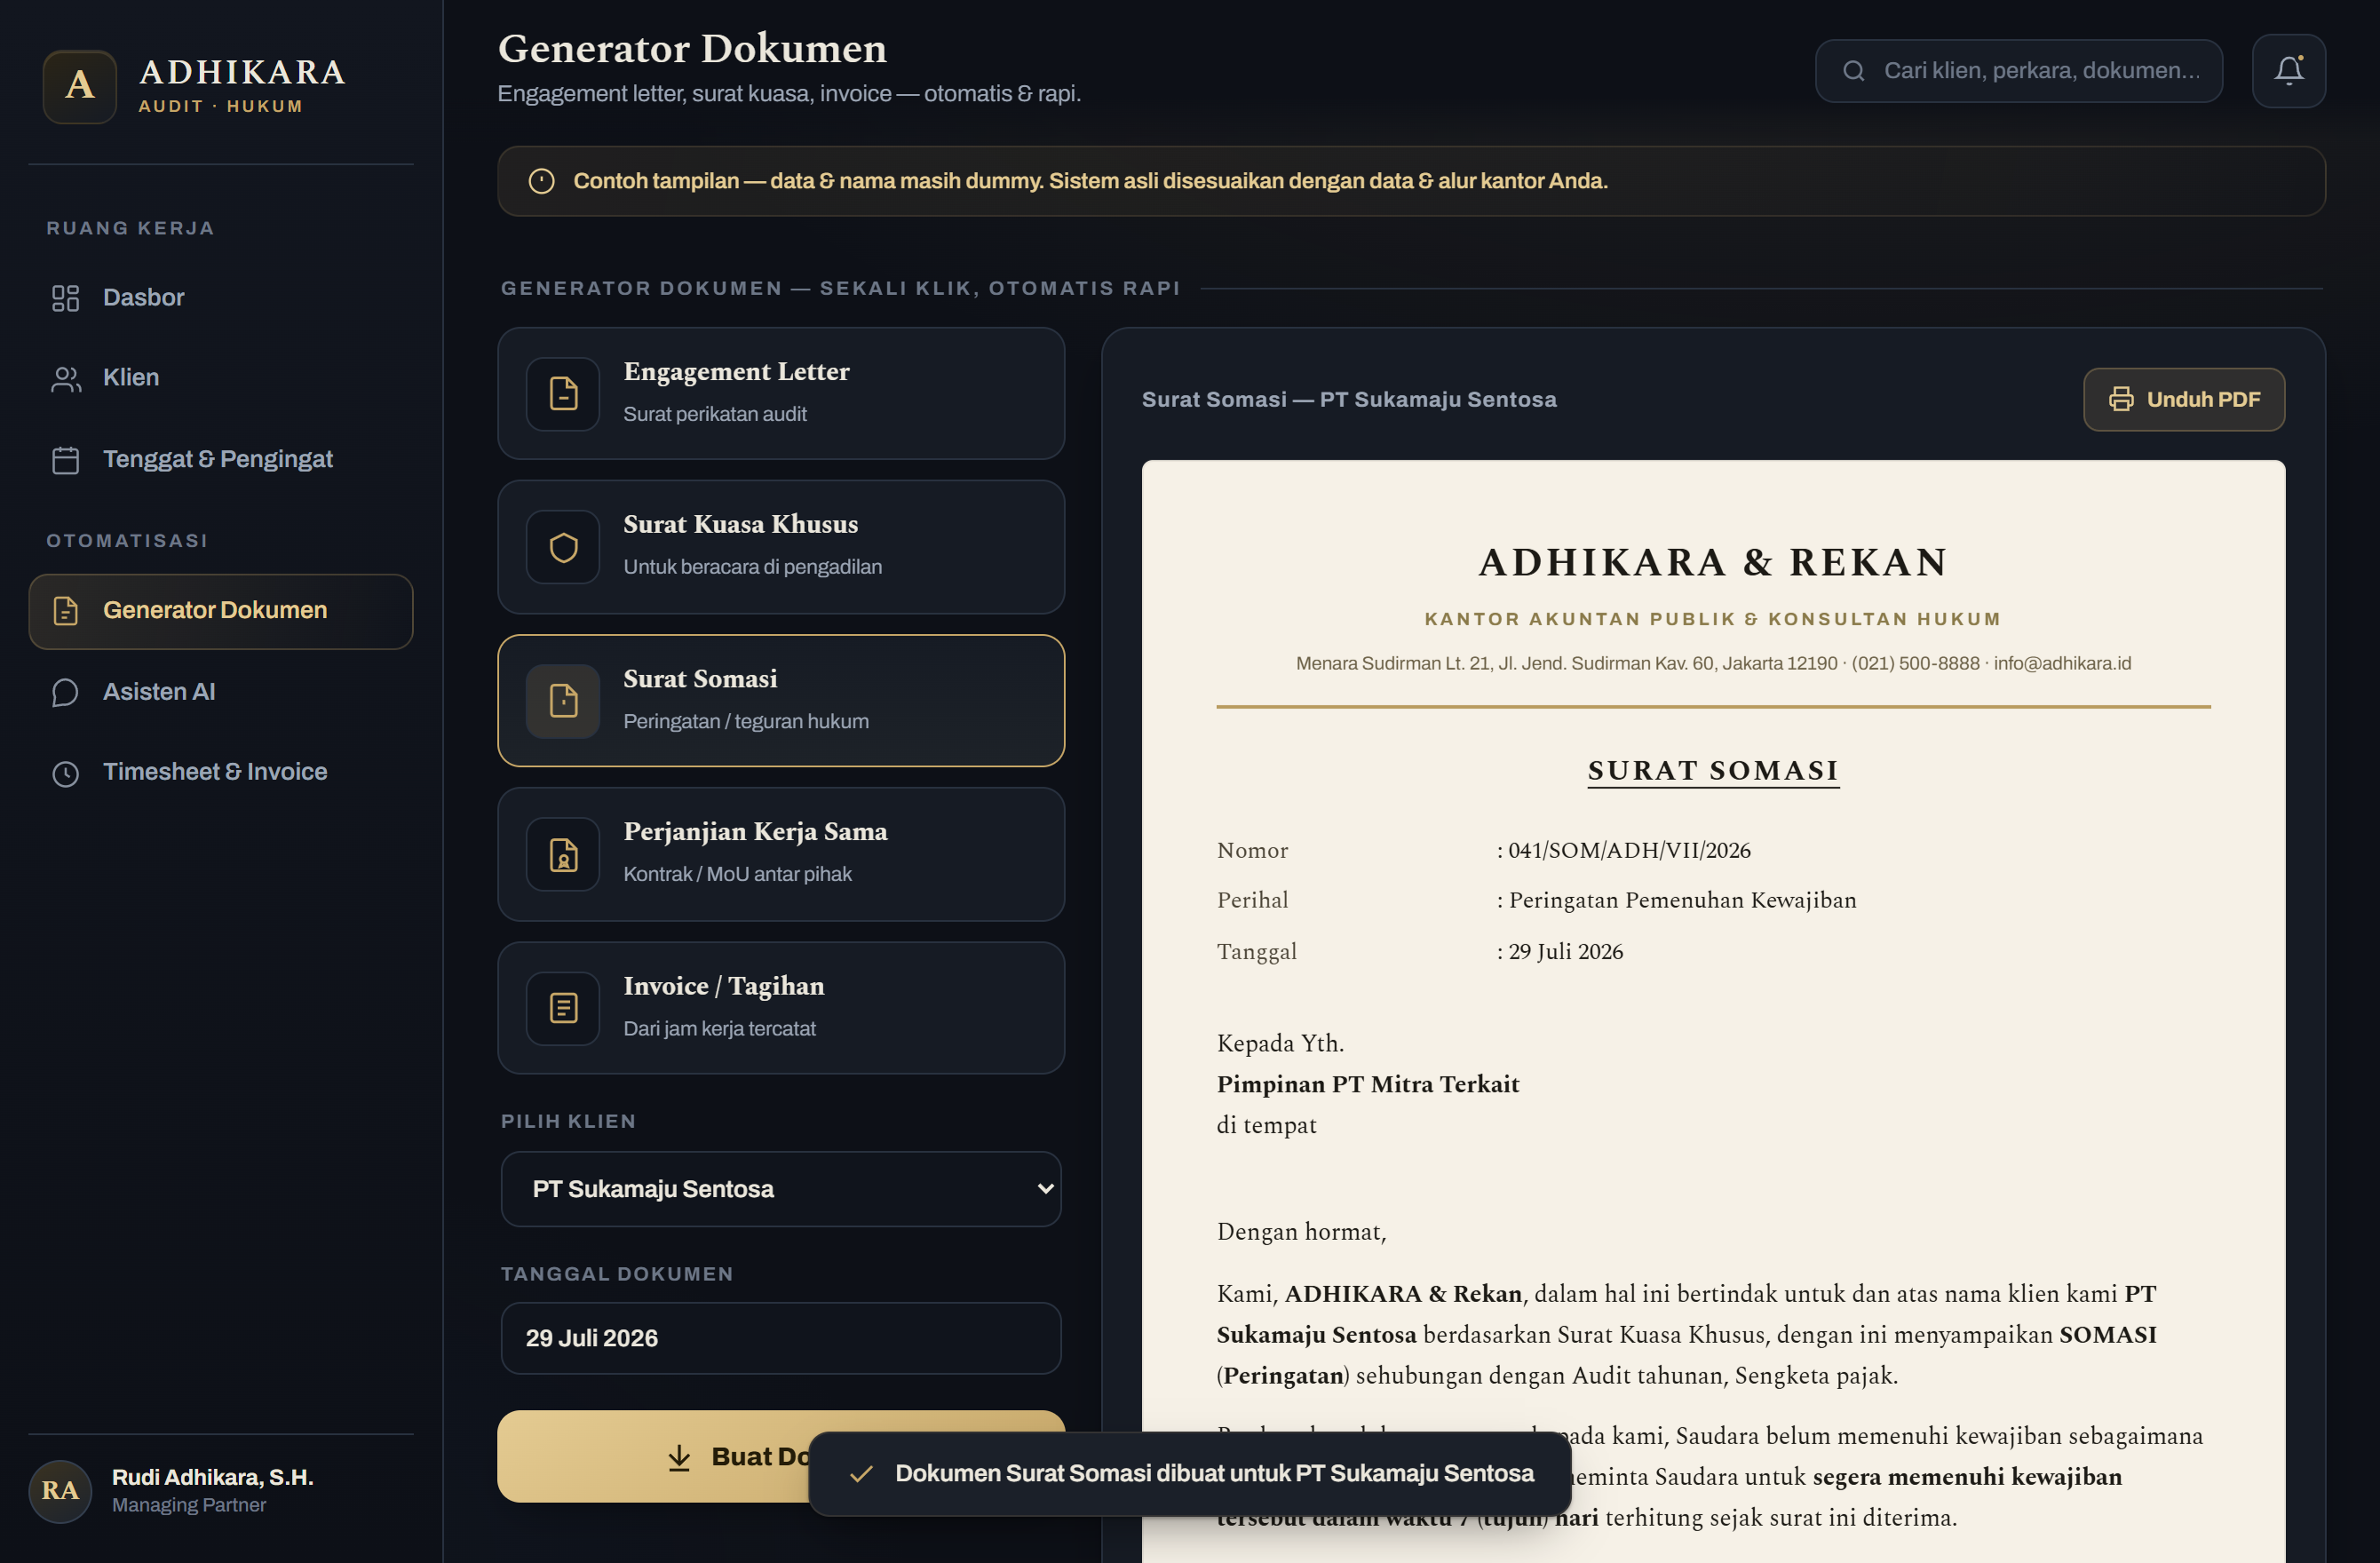Go to Klien in the sidebar
2380x1563 pixels.
[x=221, y=378]
